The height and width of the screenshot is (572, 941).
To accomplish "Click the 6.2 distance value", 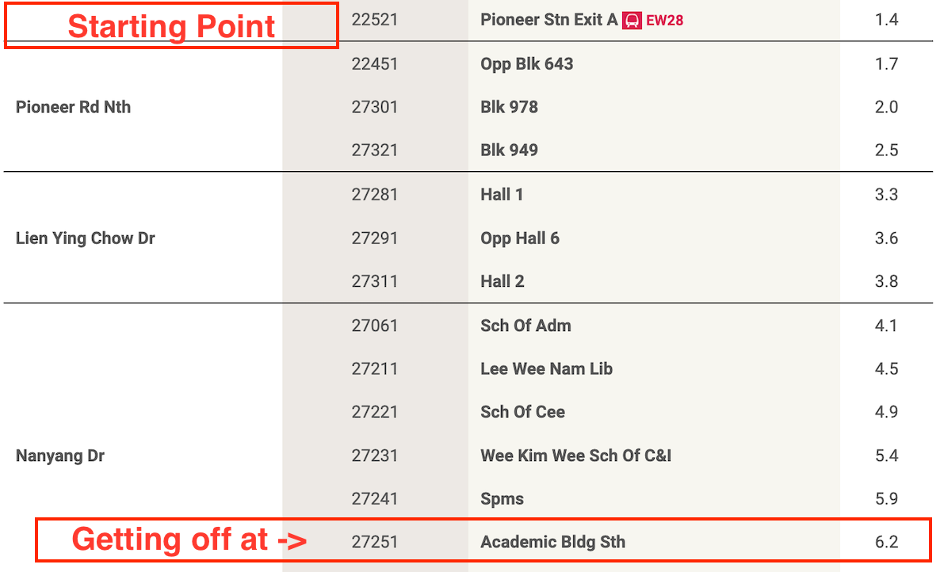I will (x=886, y=542).
